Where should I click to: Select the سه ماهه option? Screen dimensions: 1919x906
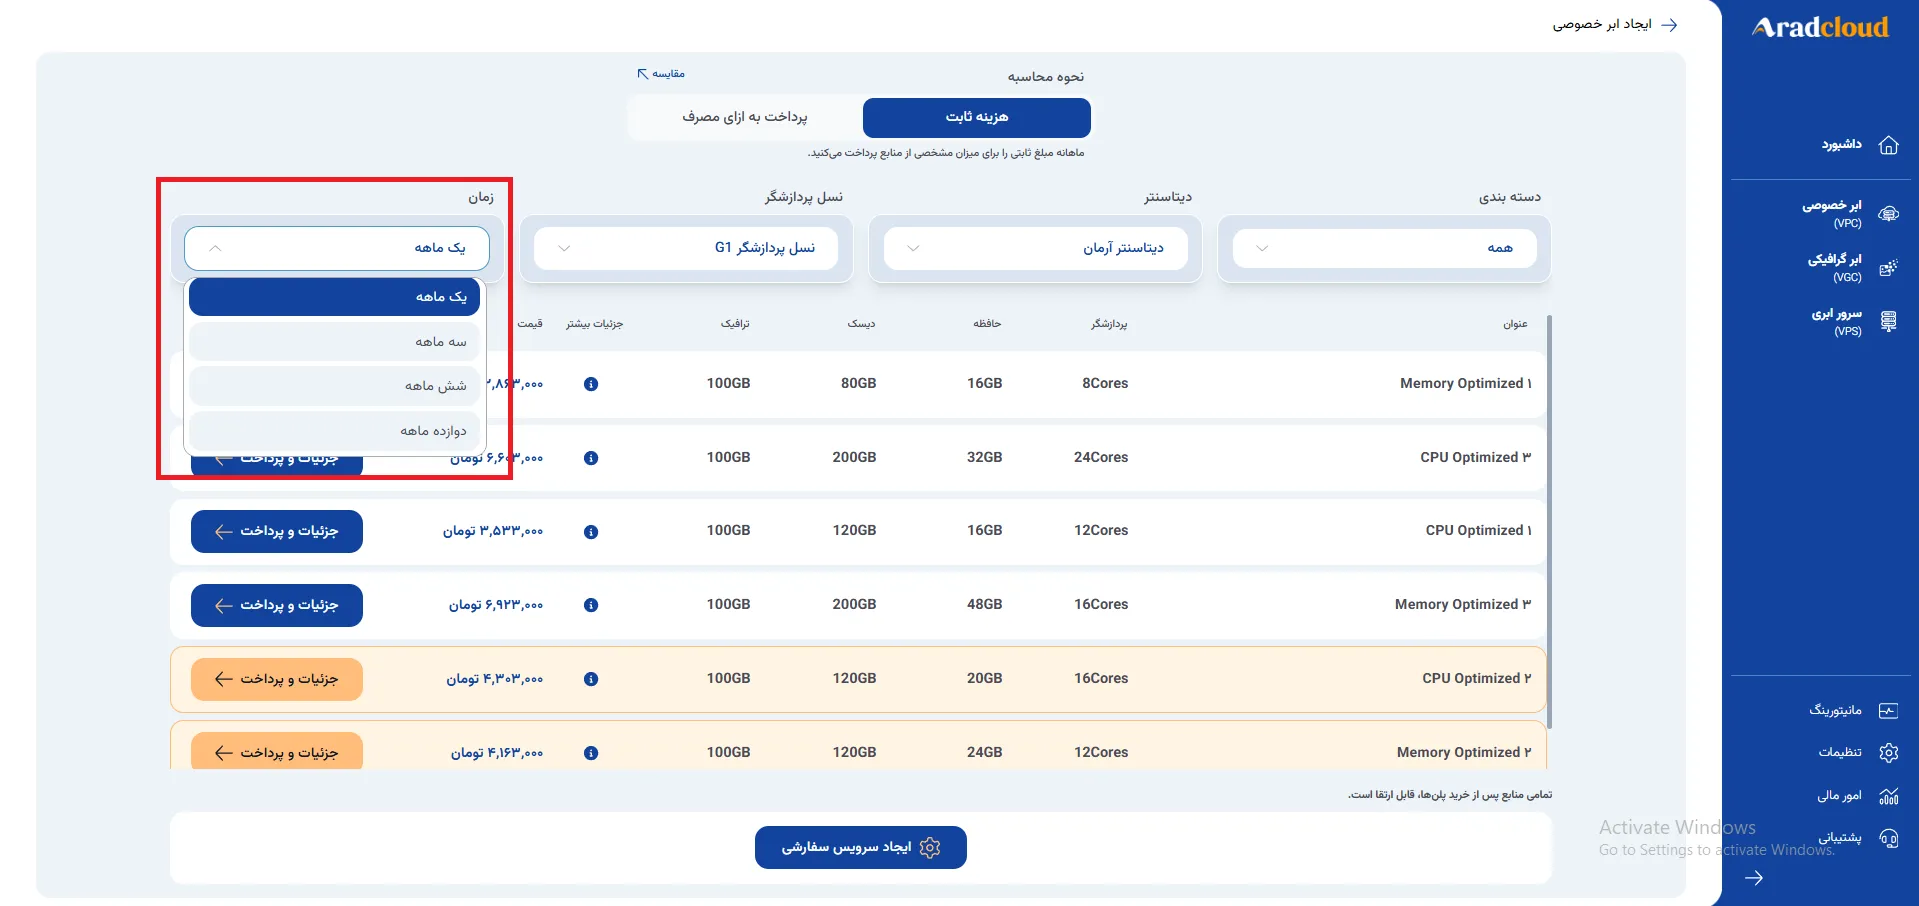pos(334,342)
